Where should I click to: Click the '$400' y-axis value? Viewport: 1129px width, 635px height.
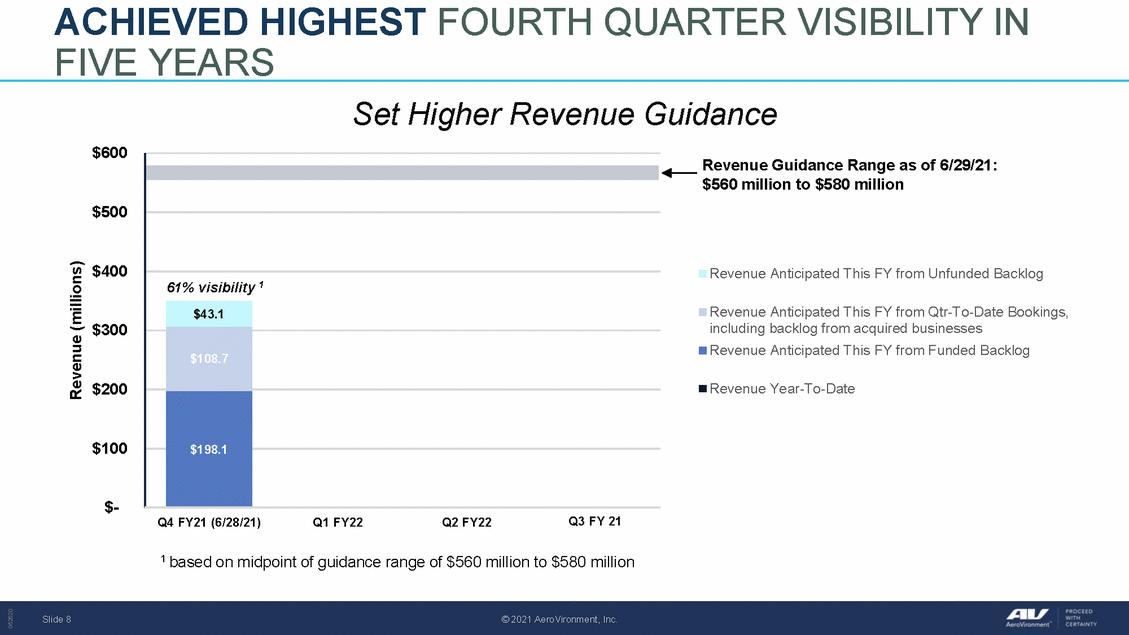[109, 271]
